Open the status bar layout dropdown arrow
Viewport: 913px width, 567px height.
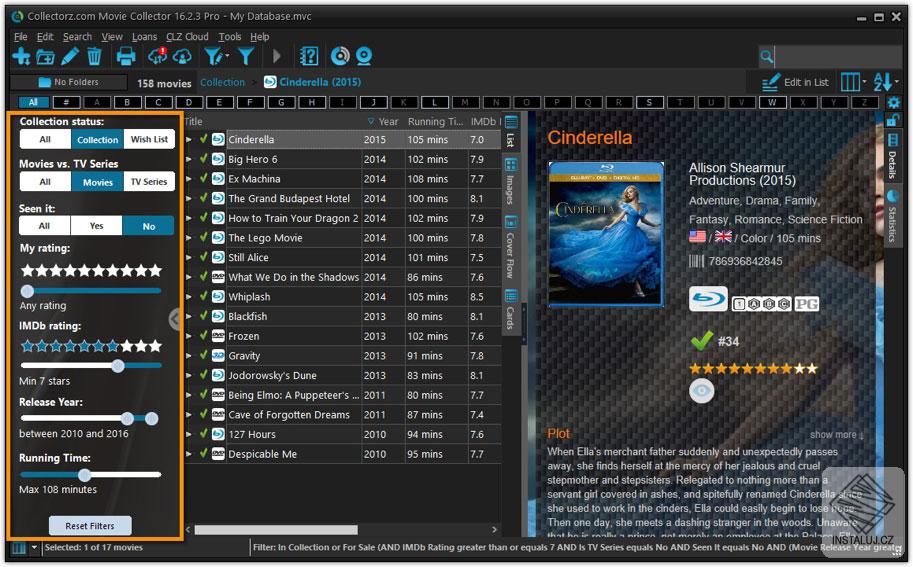point(34,548)
